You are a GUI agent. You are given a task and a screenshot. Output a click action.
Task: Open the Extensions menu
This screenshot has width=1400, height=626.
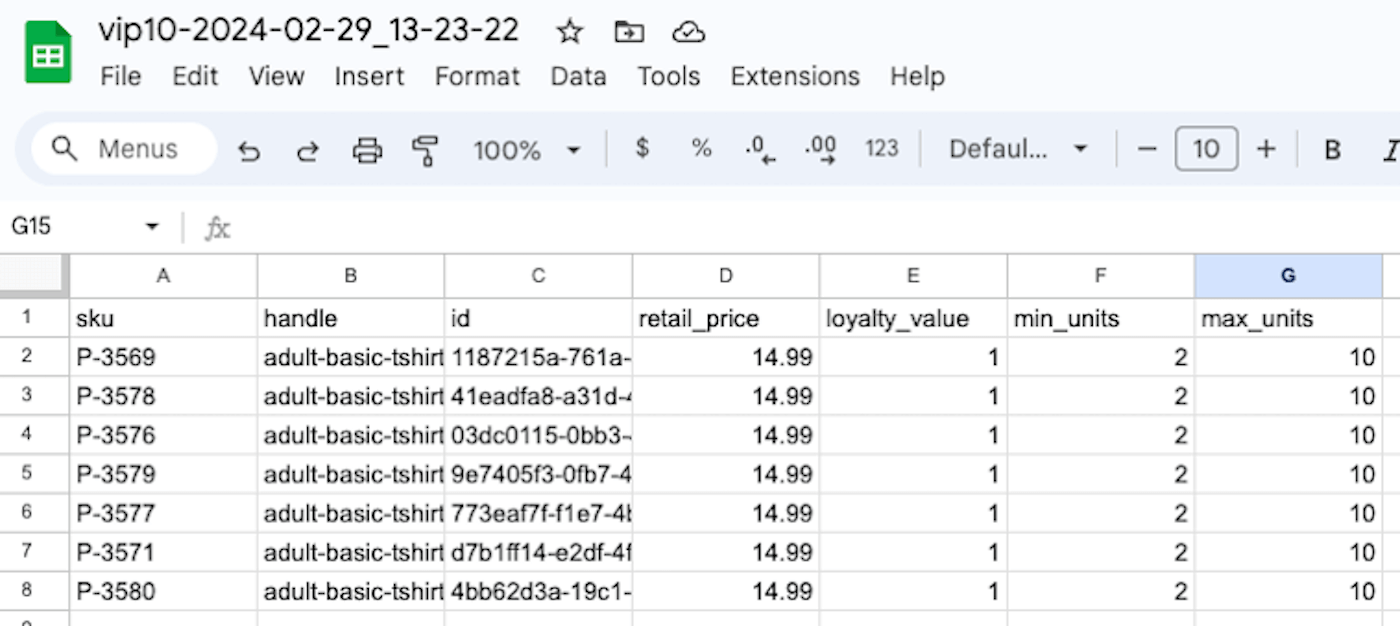click(795, 77)
